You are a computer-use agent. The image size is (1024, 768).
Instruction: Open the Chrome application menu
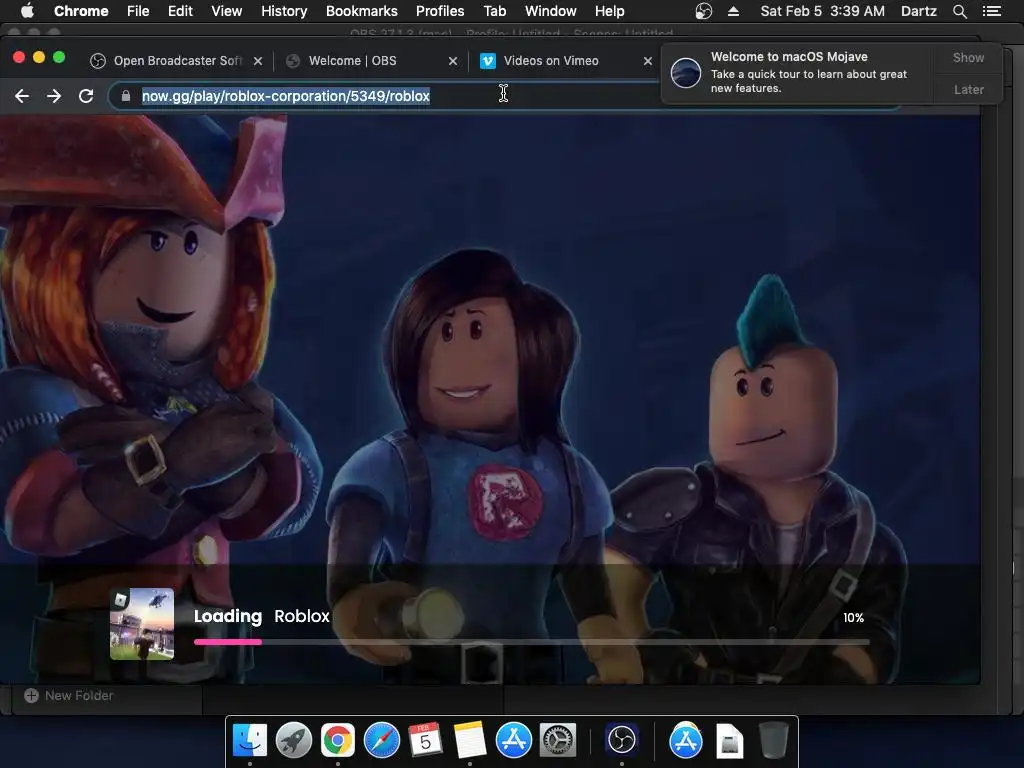click(81, 11)
